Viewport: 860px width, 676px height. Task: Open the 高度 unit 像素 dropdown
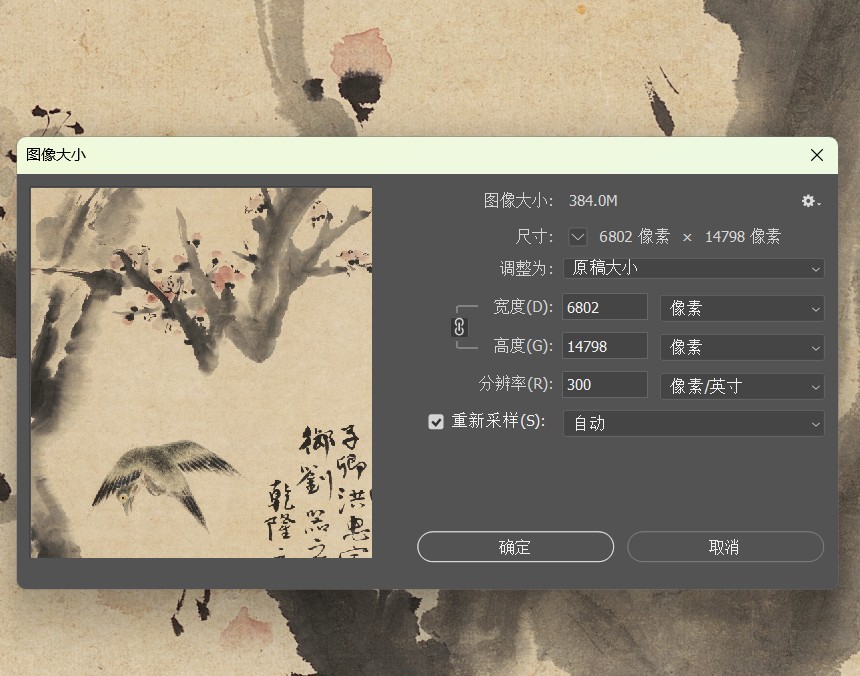(742, 347)
